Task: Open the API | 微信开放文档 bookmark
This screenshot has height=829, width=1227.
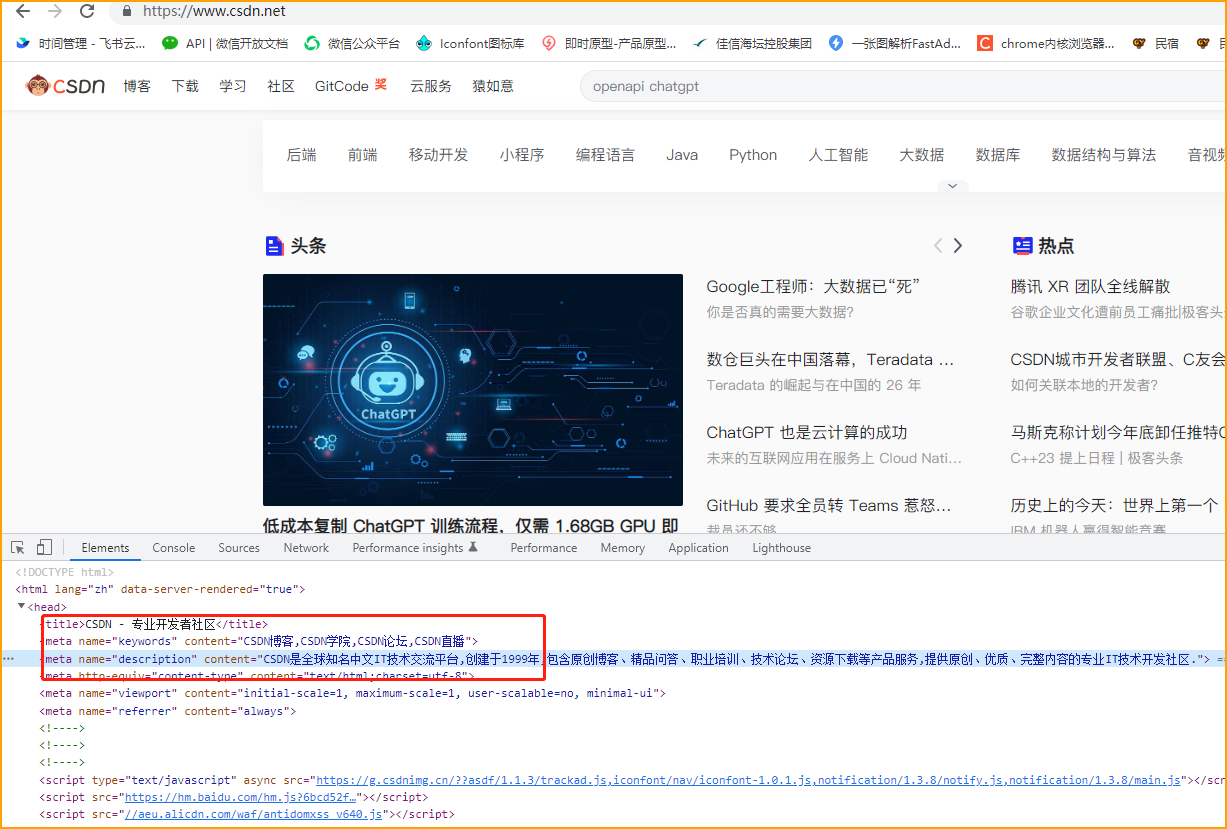Action: (225, 43)
